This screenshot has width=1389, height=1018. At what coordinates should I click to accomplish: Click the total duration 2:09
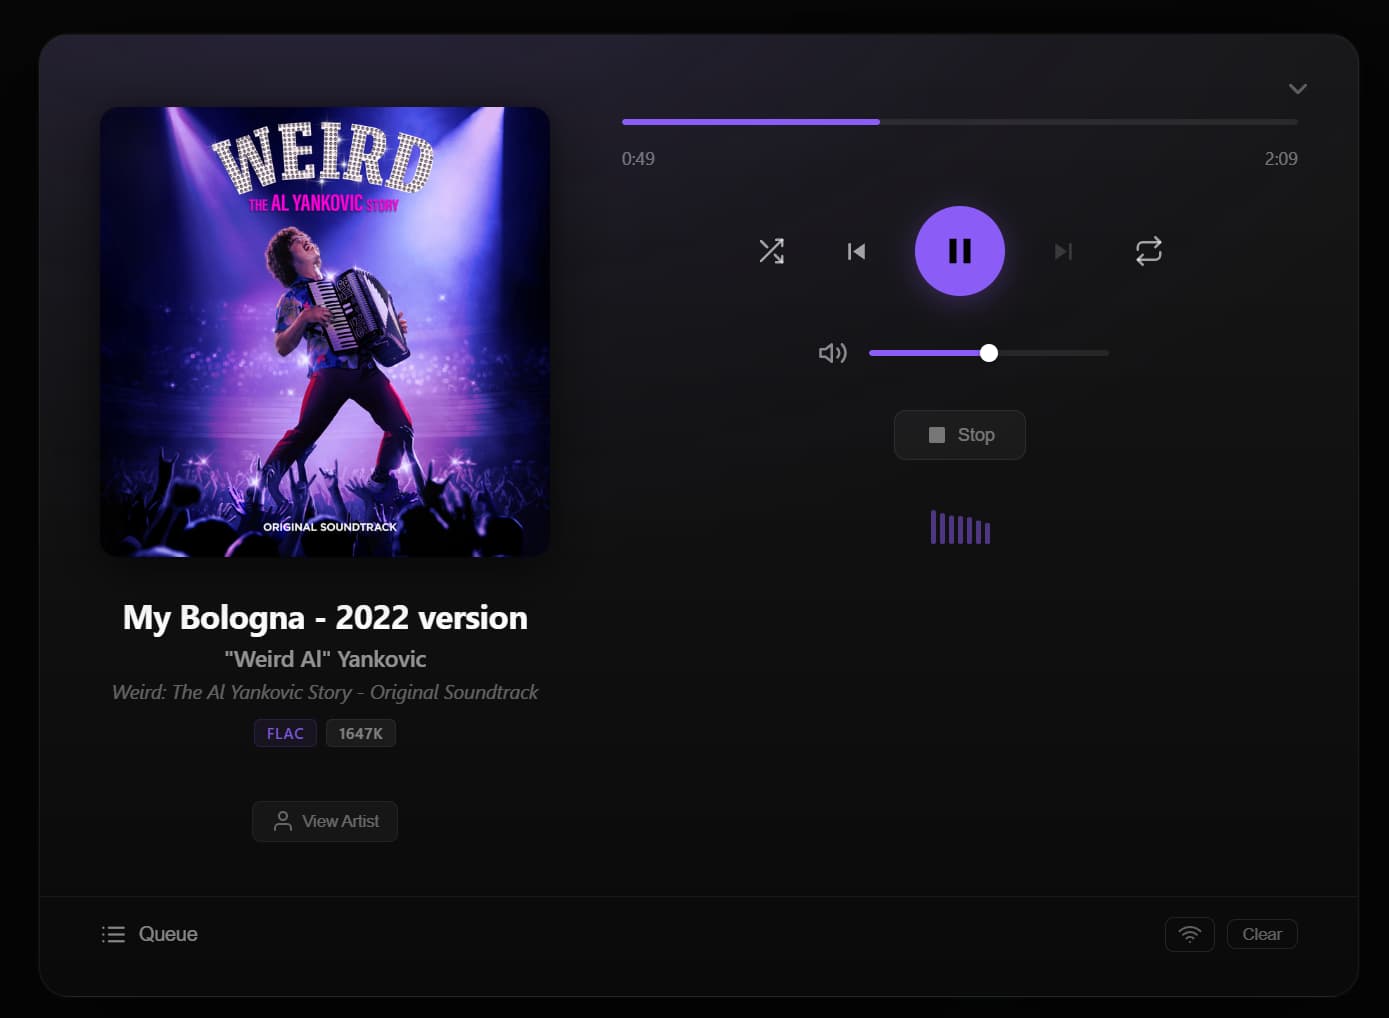(x=1281, y=159)
